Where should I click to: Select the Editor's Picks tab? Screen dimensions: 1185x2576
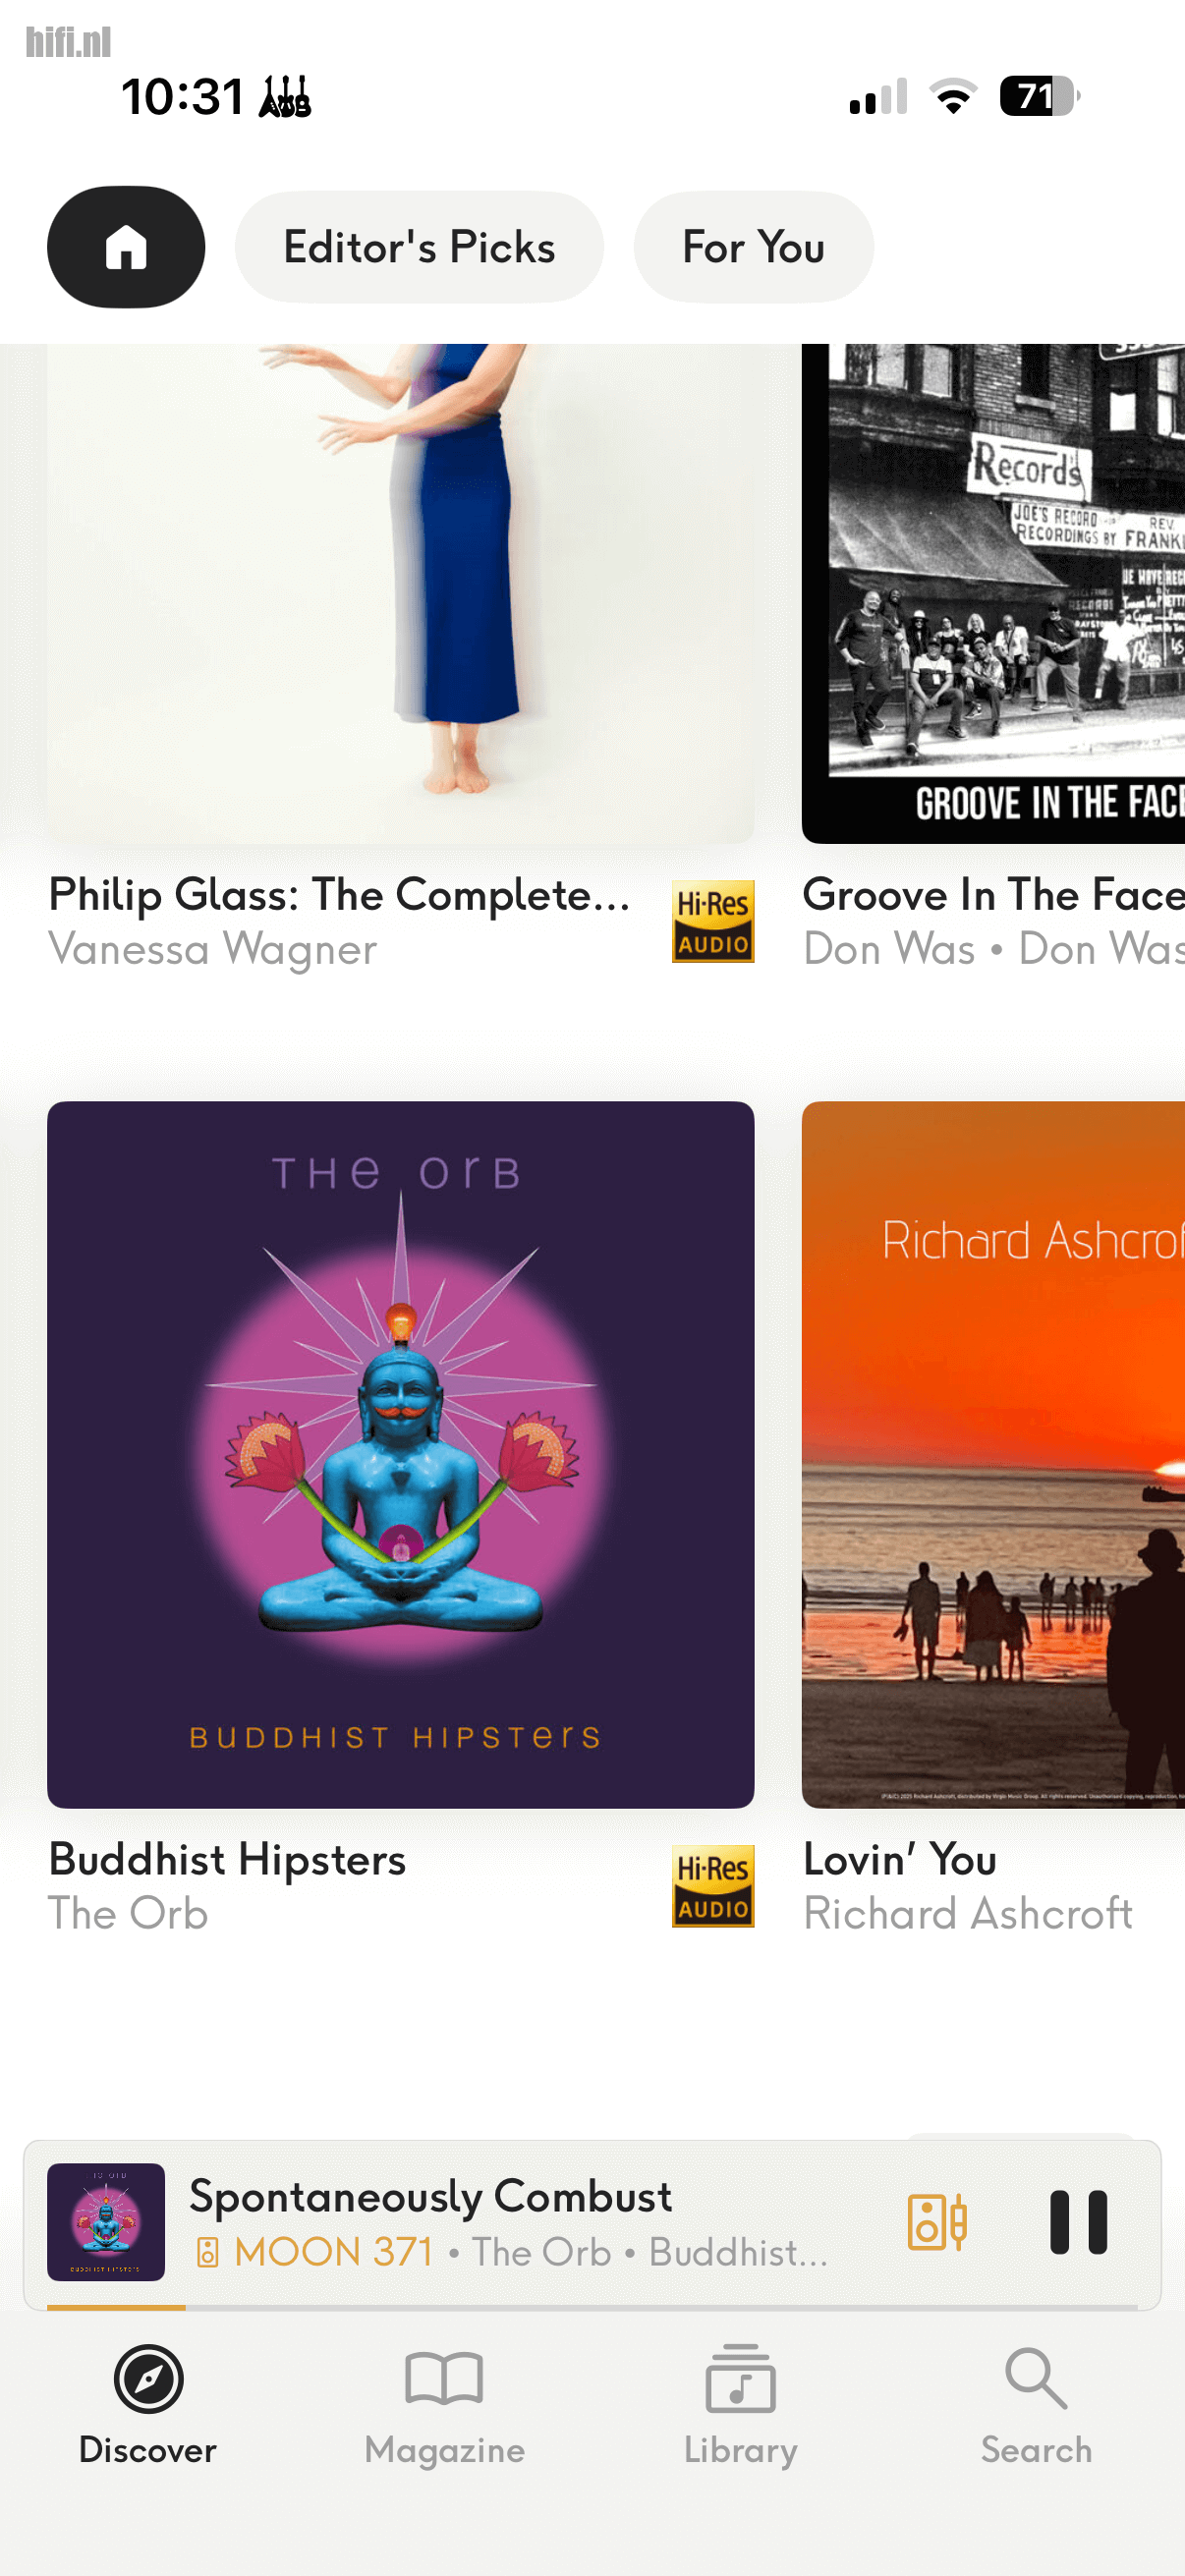[x=419, y=247]
